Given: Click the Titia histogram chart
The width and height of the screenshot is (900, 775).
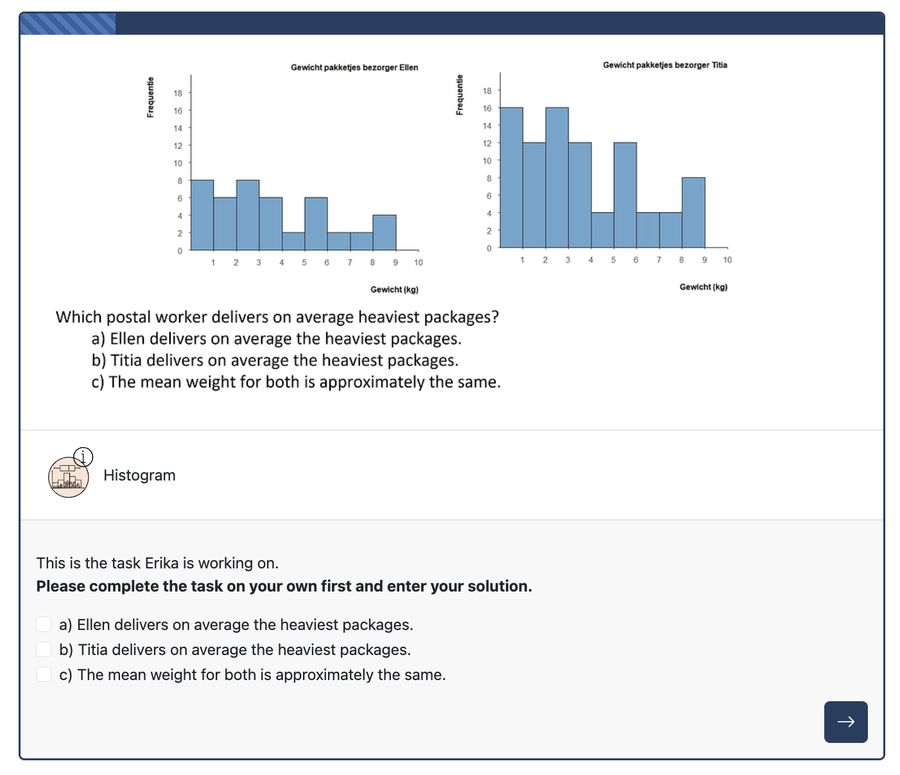Looking at the screenshot, I should click(x=593, y=176).
